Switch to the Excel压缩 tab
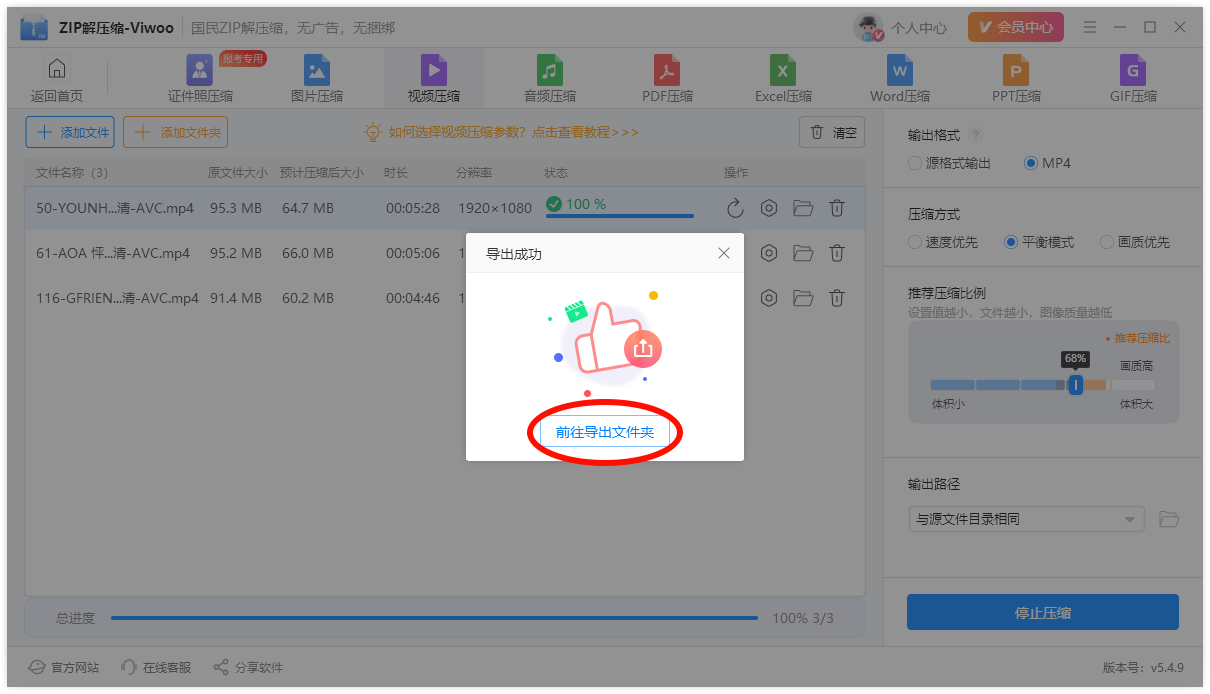This screenshot has height=694, width=1210. point(783,79)
